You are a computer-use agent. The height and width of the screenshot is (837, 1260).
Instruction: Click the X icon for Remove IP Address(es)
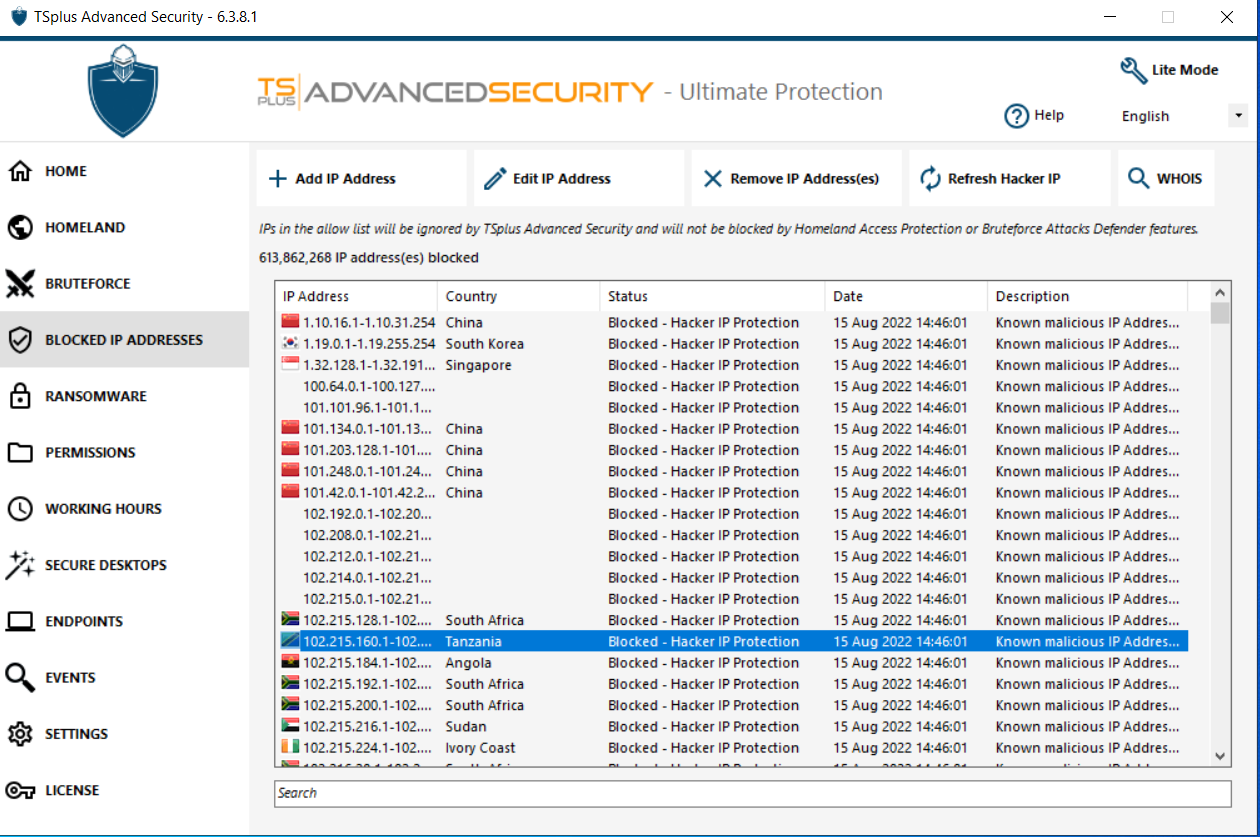tap(713, 179)
